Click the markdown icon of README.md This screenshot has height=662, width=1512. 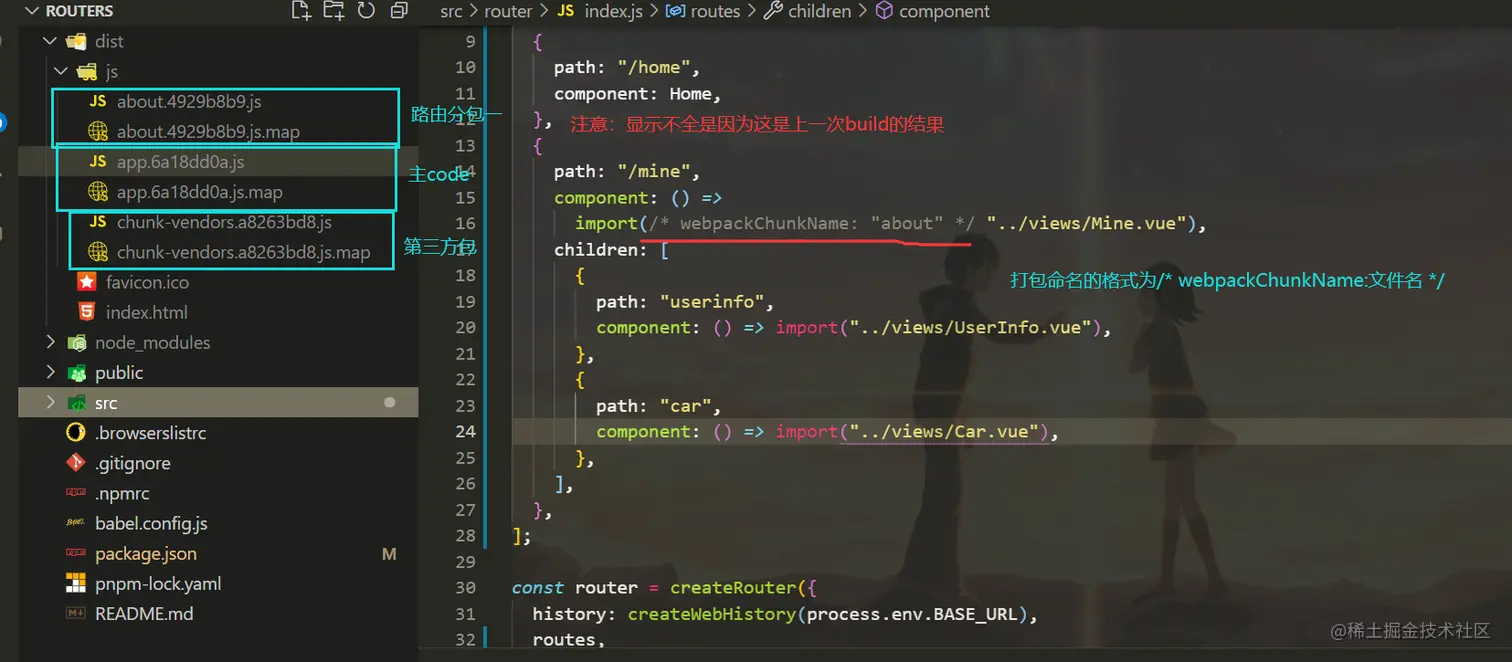(x=76, y=613)
